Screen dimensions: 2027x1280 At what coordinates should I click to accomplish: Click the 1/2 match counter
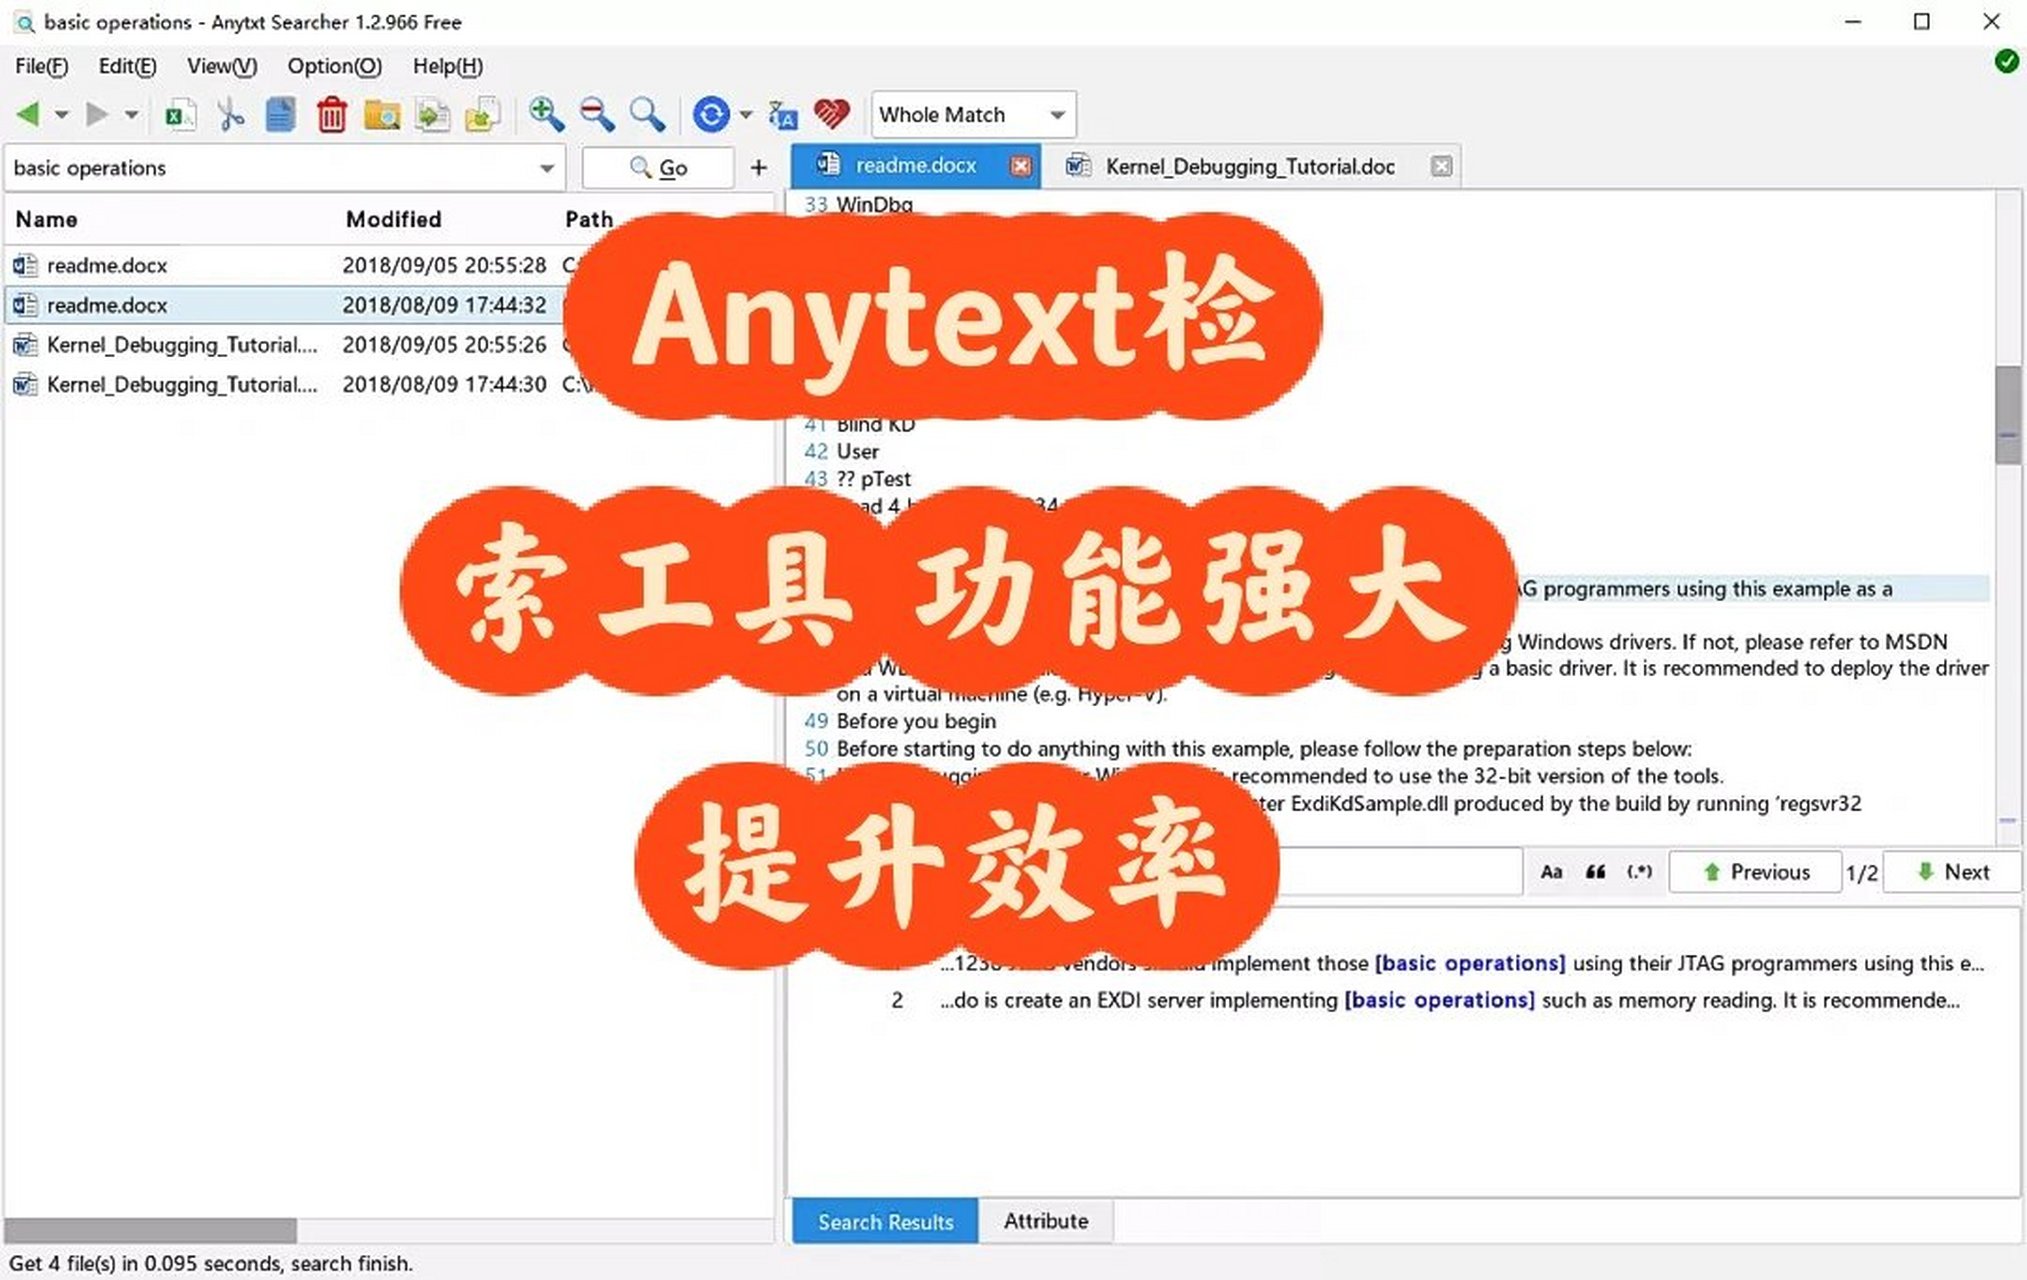(1862, 873)
